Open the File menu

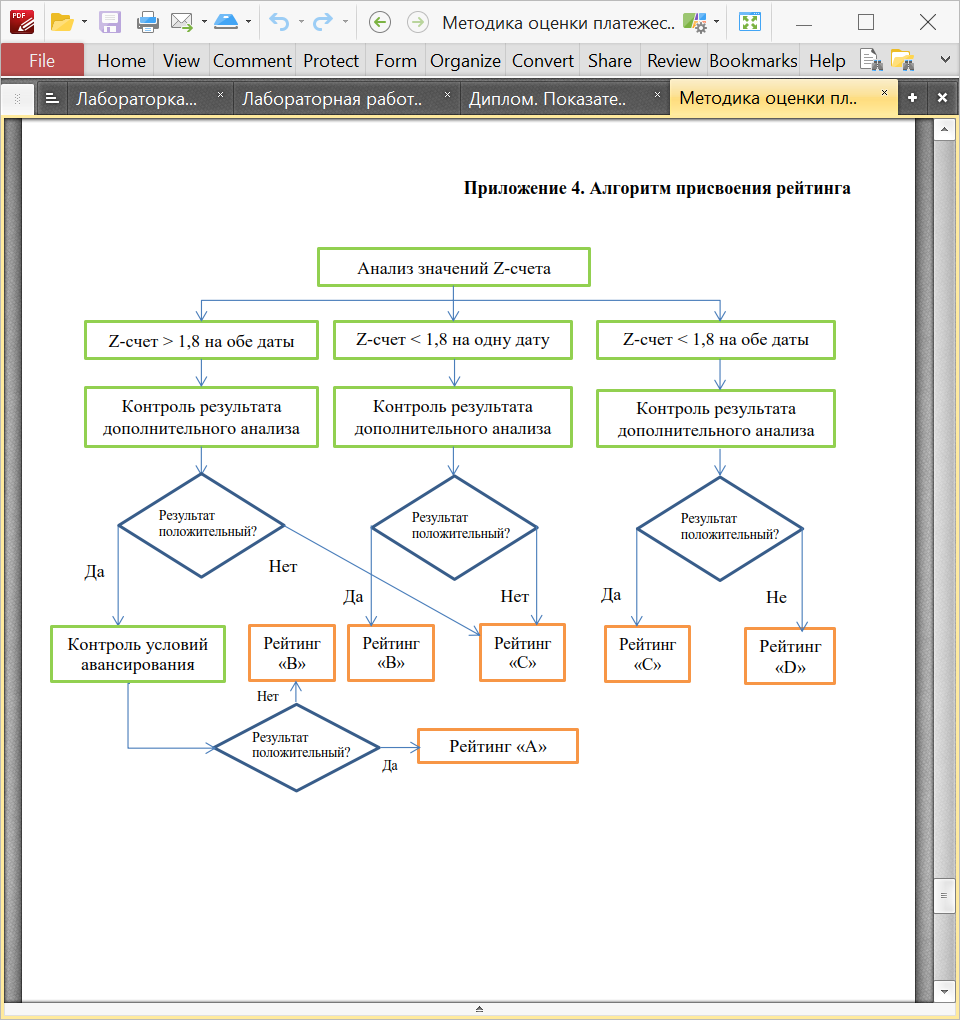point(42,61)
